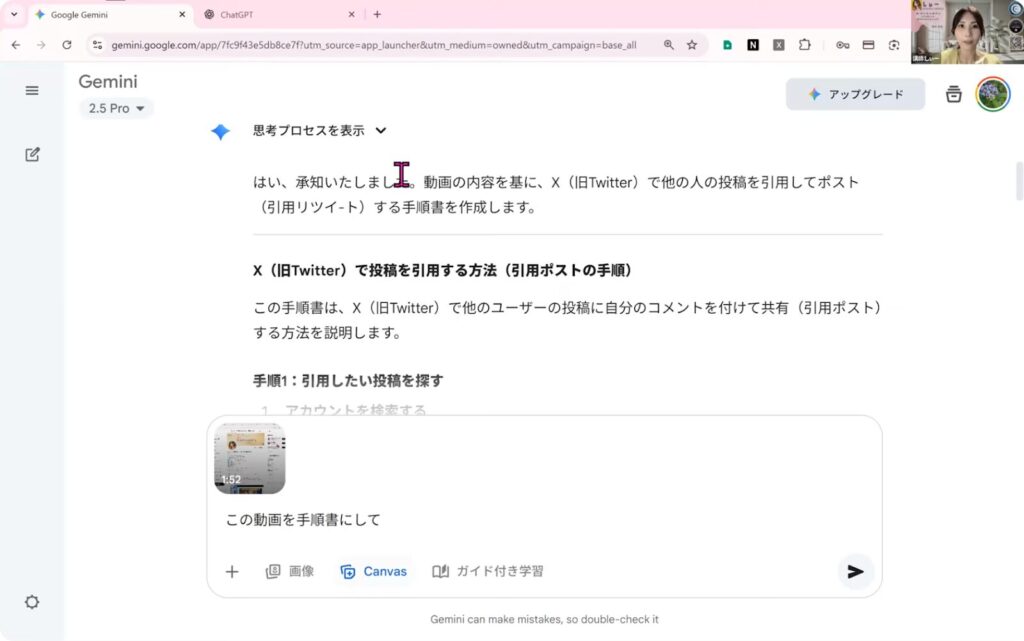This screenshot has height=641, width=1024.
Task: Click the アップグレード upgrade button
Action: pos(855,94)
